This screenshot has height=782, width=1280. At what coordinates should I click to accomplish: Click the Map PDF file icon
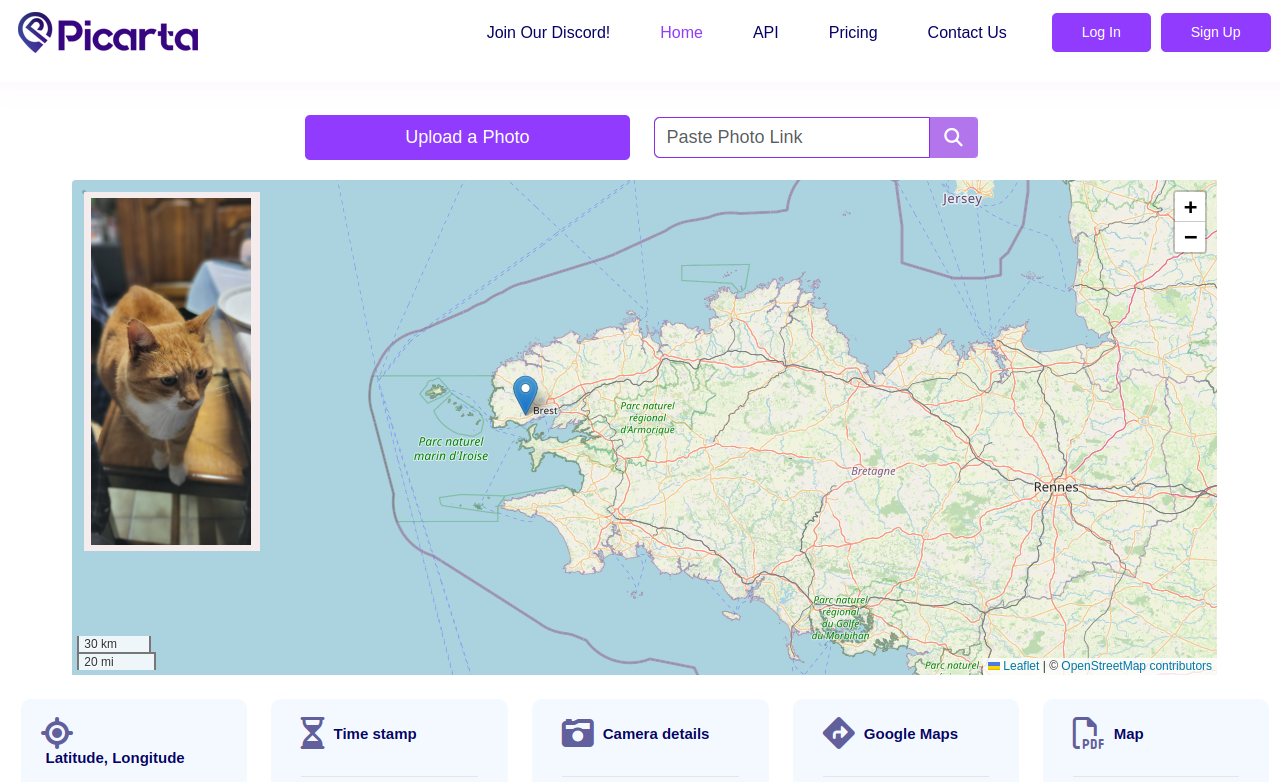tap(1087, 733)
